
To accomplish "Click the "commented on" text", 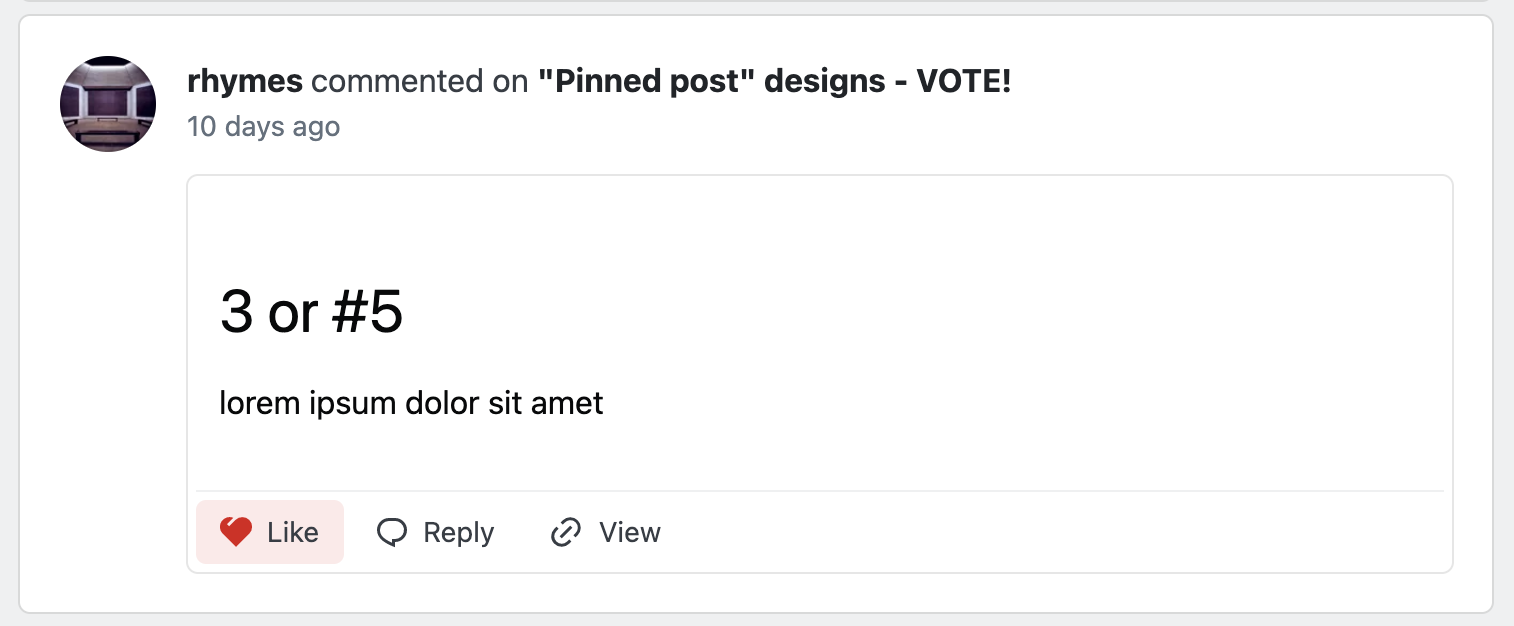I will click(420, 82).
